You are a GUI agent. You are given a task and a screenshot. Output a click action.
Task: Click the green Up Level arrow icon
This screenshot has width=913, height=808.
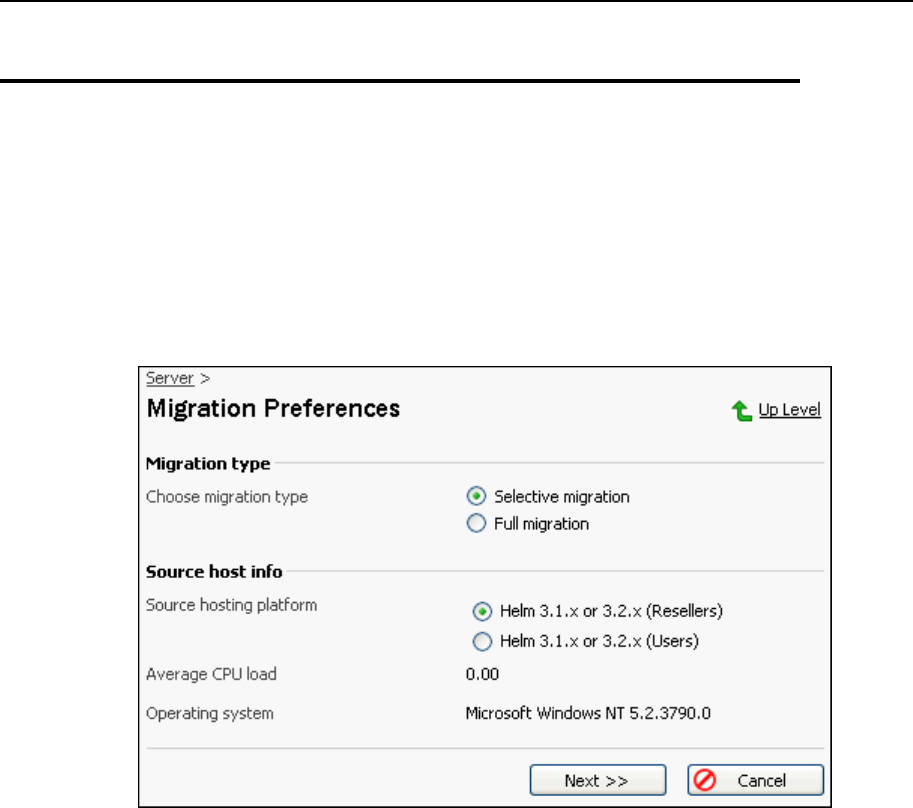click(x=743, y=411)
